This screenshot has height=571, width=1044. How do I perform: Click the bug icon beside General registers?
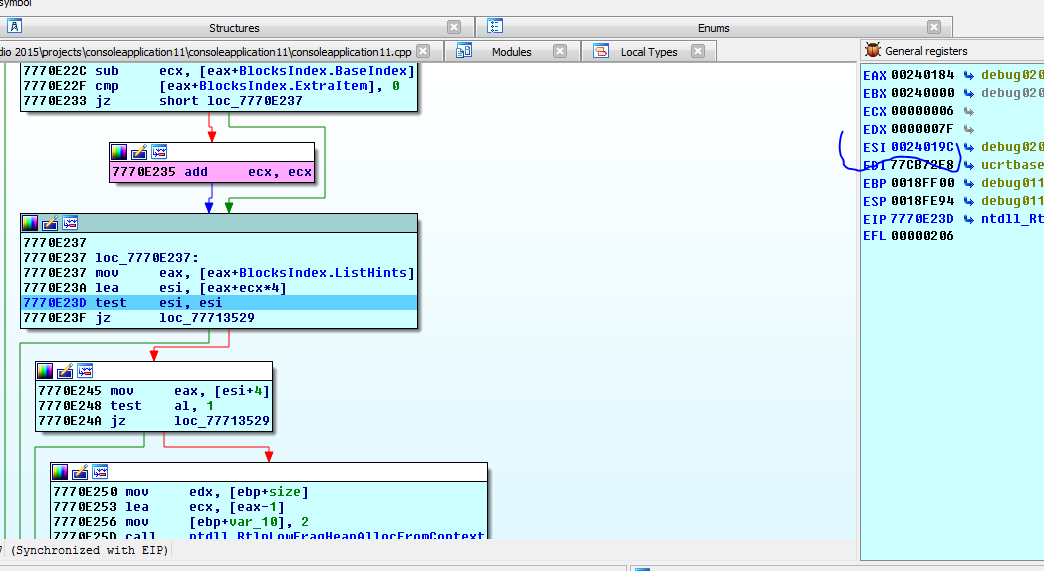point(873,51)
